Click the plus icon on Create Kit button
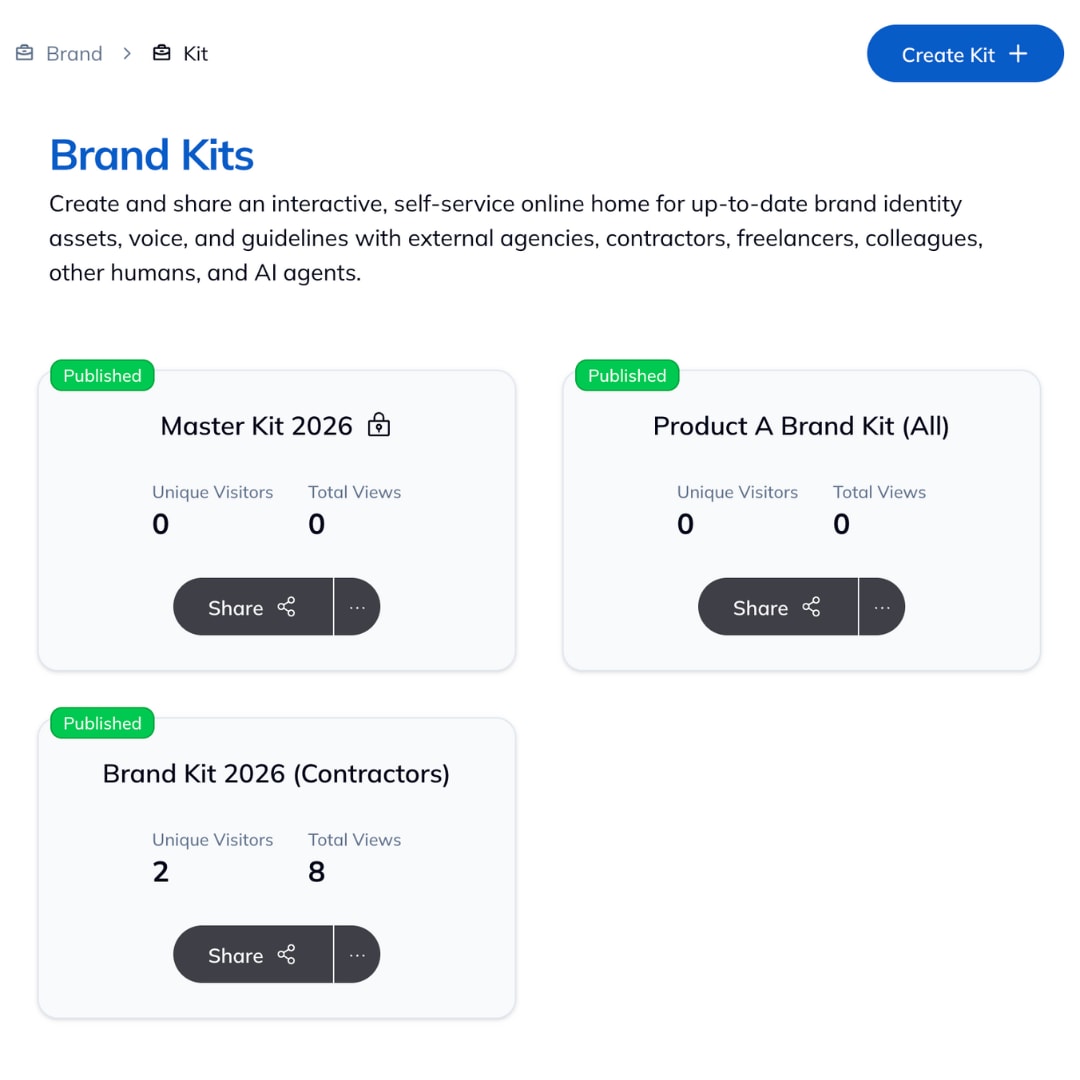 (x=1017, y=53)
